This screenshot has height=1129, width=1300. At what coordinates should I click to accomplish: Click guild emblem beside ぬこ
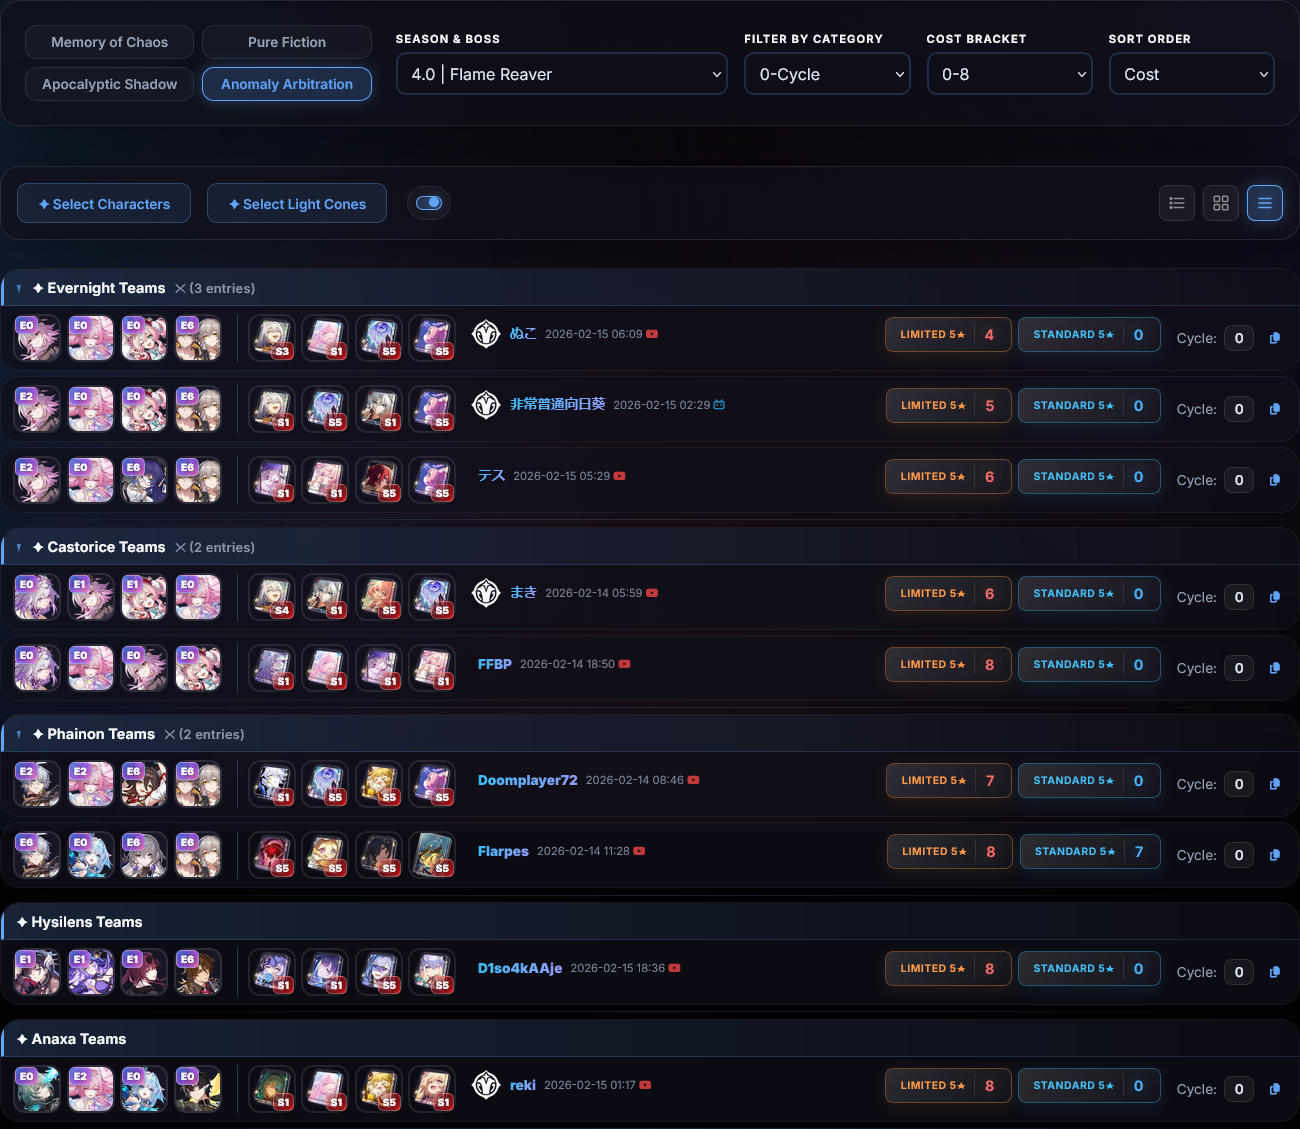pos(486,334)
